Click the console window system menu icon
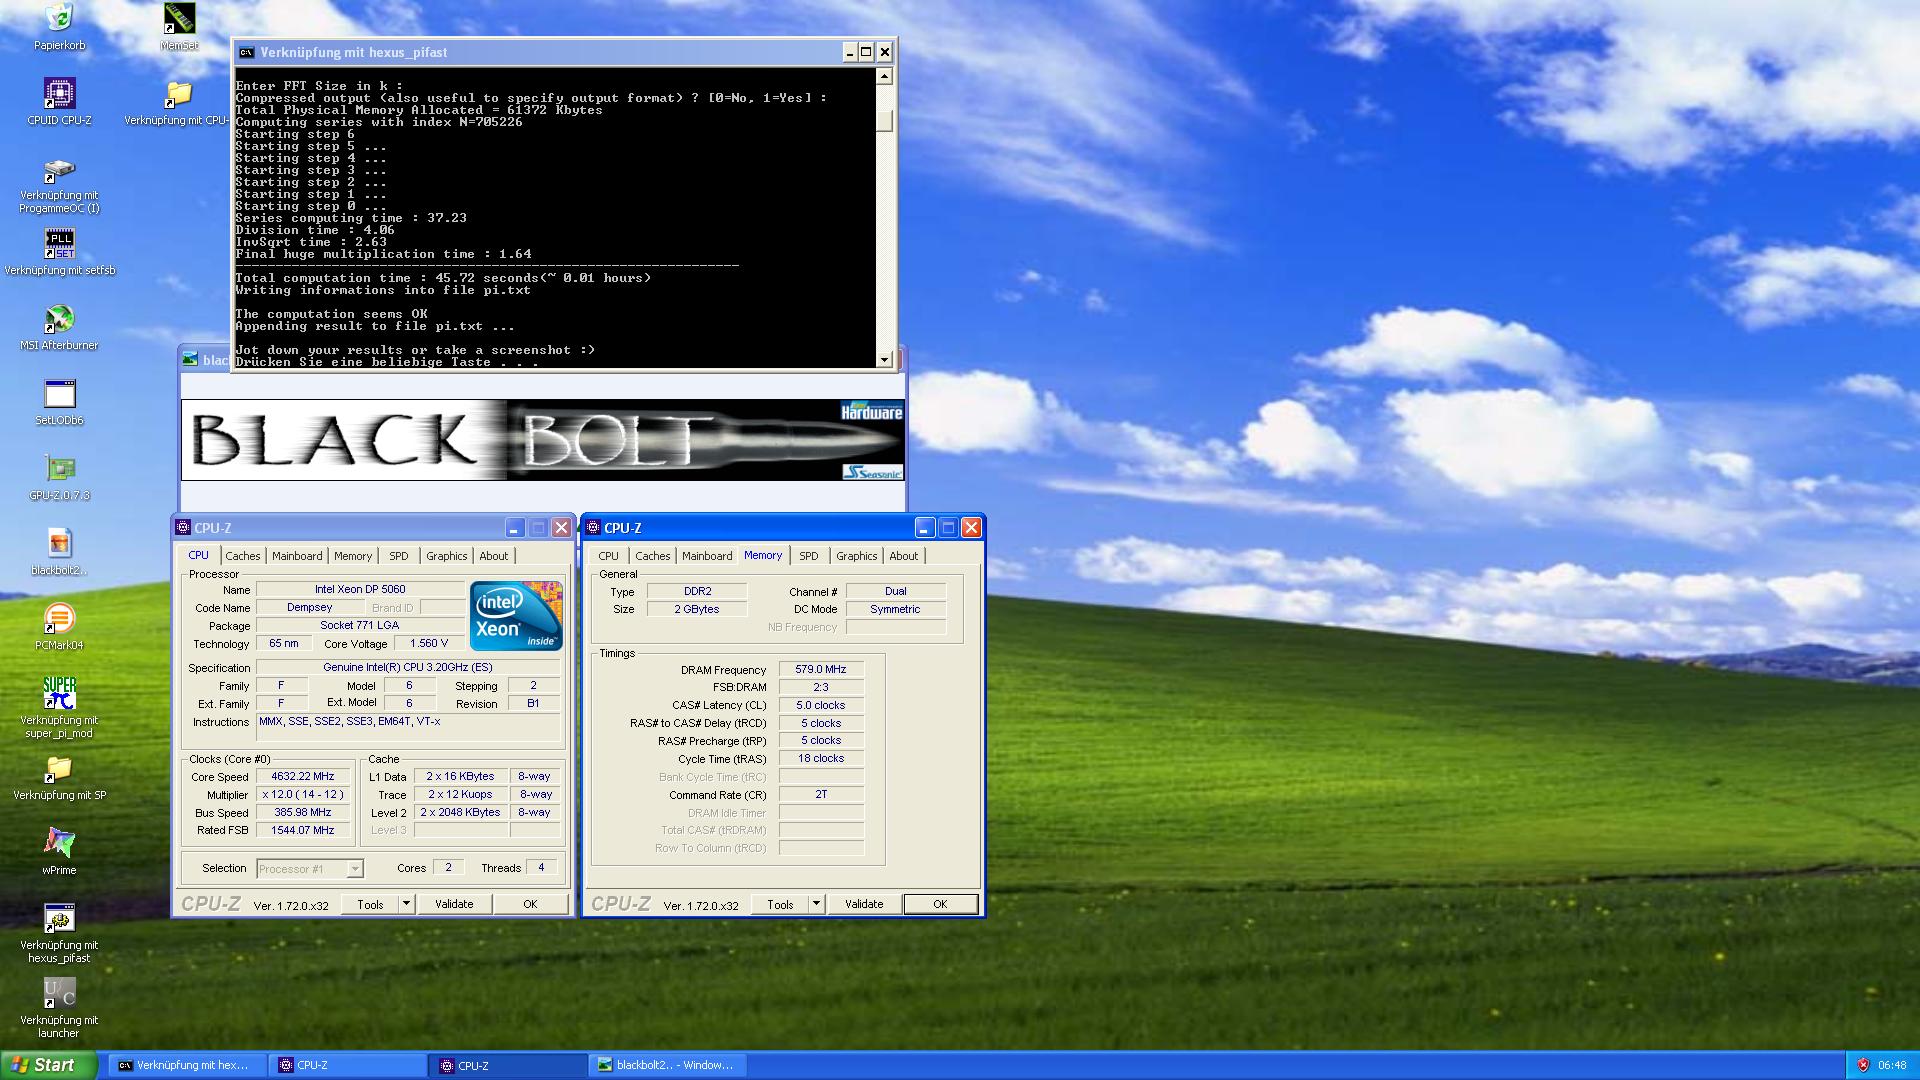Viewport: 1920px width, 1080px height. (246, 52)
